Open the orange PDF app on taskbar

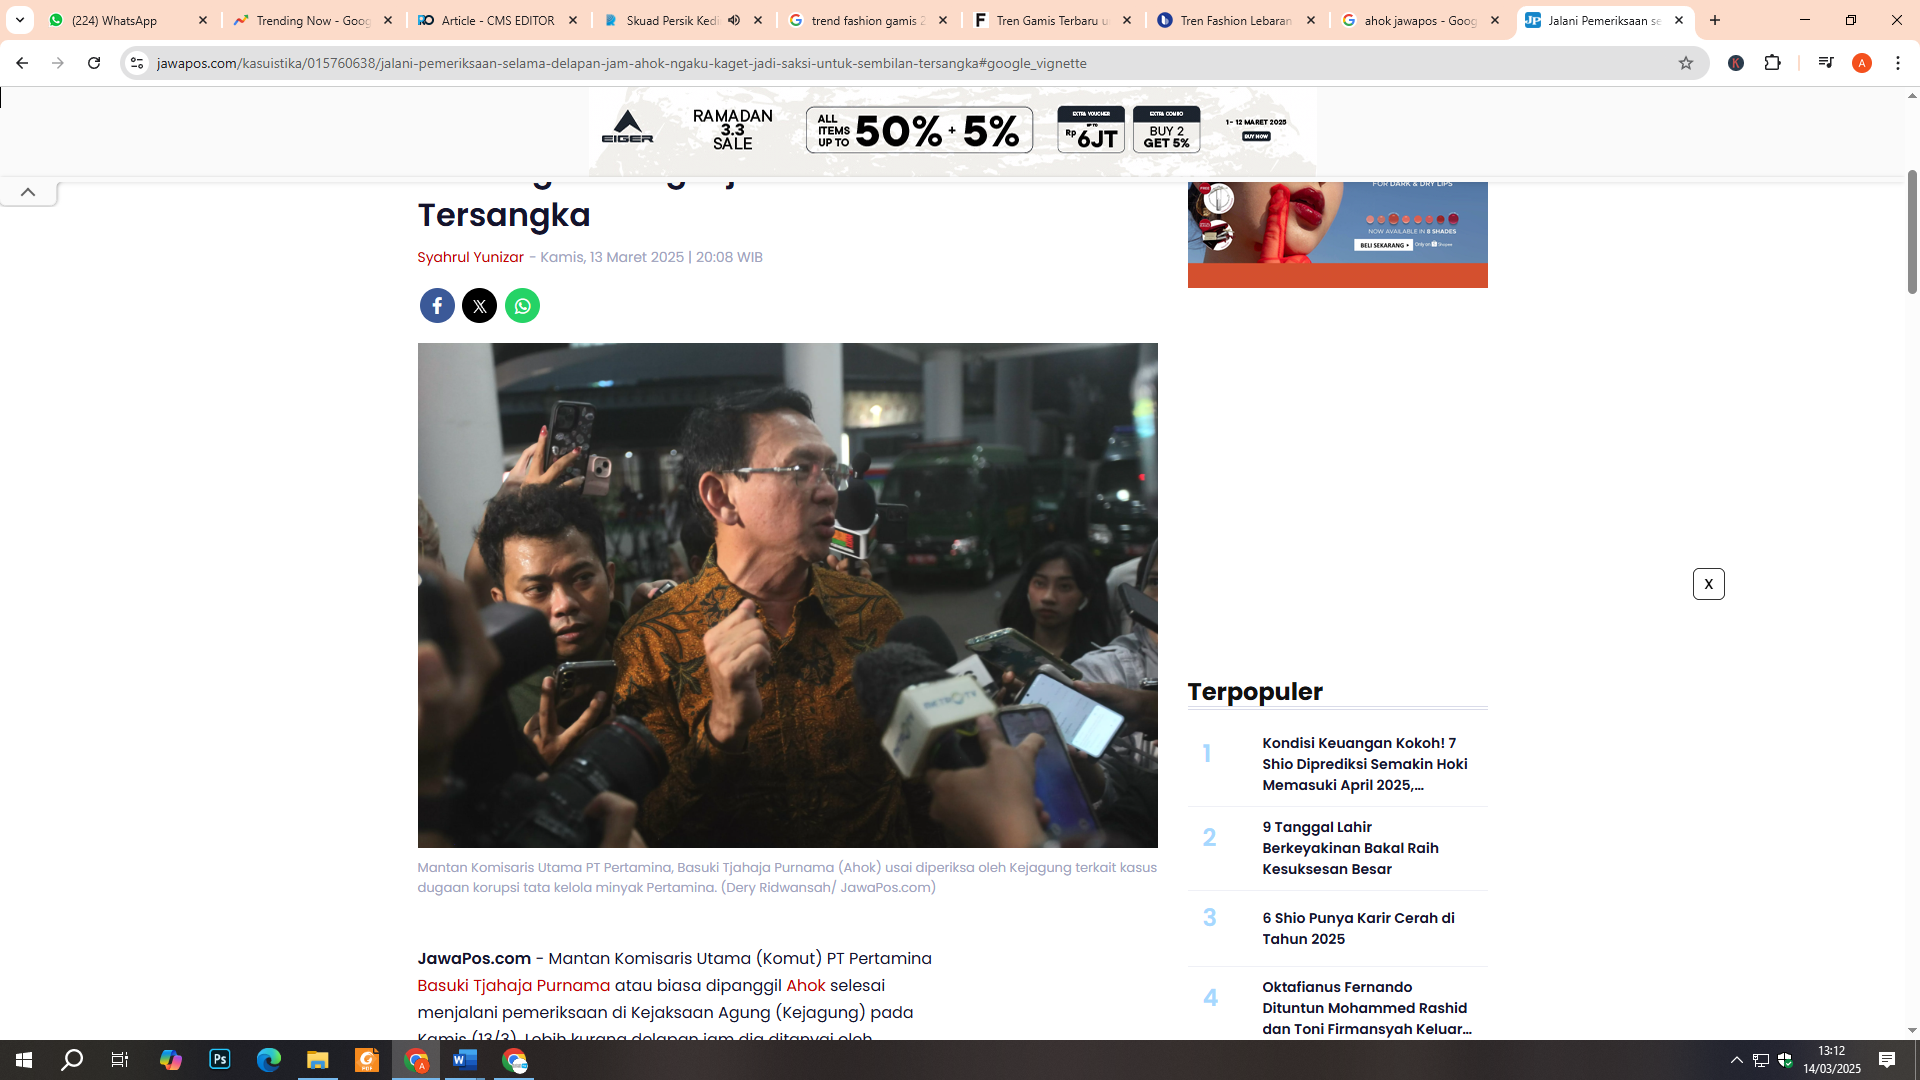tap(367, 1060)
